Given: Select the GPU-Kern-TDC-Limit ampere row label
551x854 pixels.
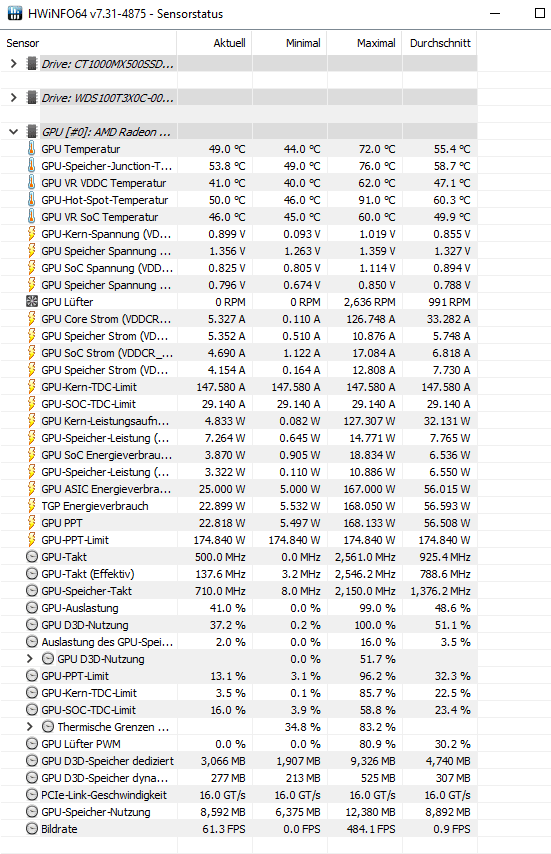Looking at the screenshot, I should pos(89,387).
